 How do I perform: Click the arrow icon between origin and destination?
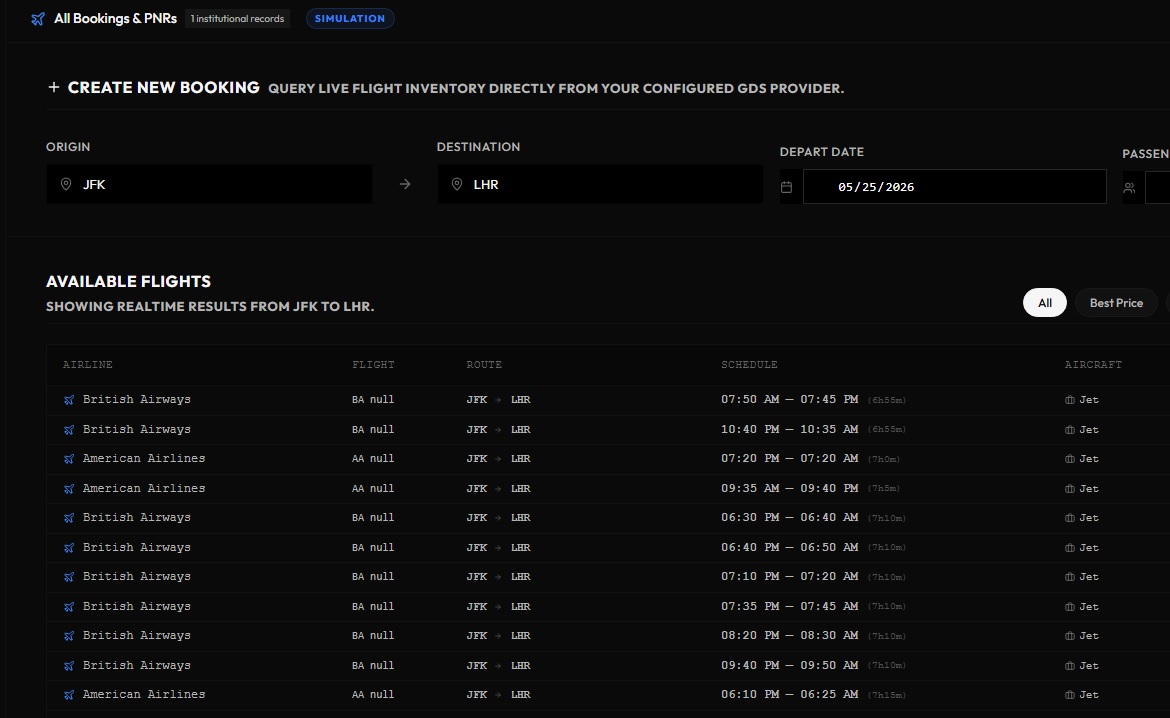(x=404, y=184)
